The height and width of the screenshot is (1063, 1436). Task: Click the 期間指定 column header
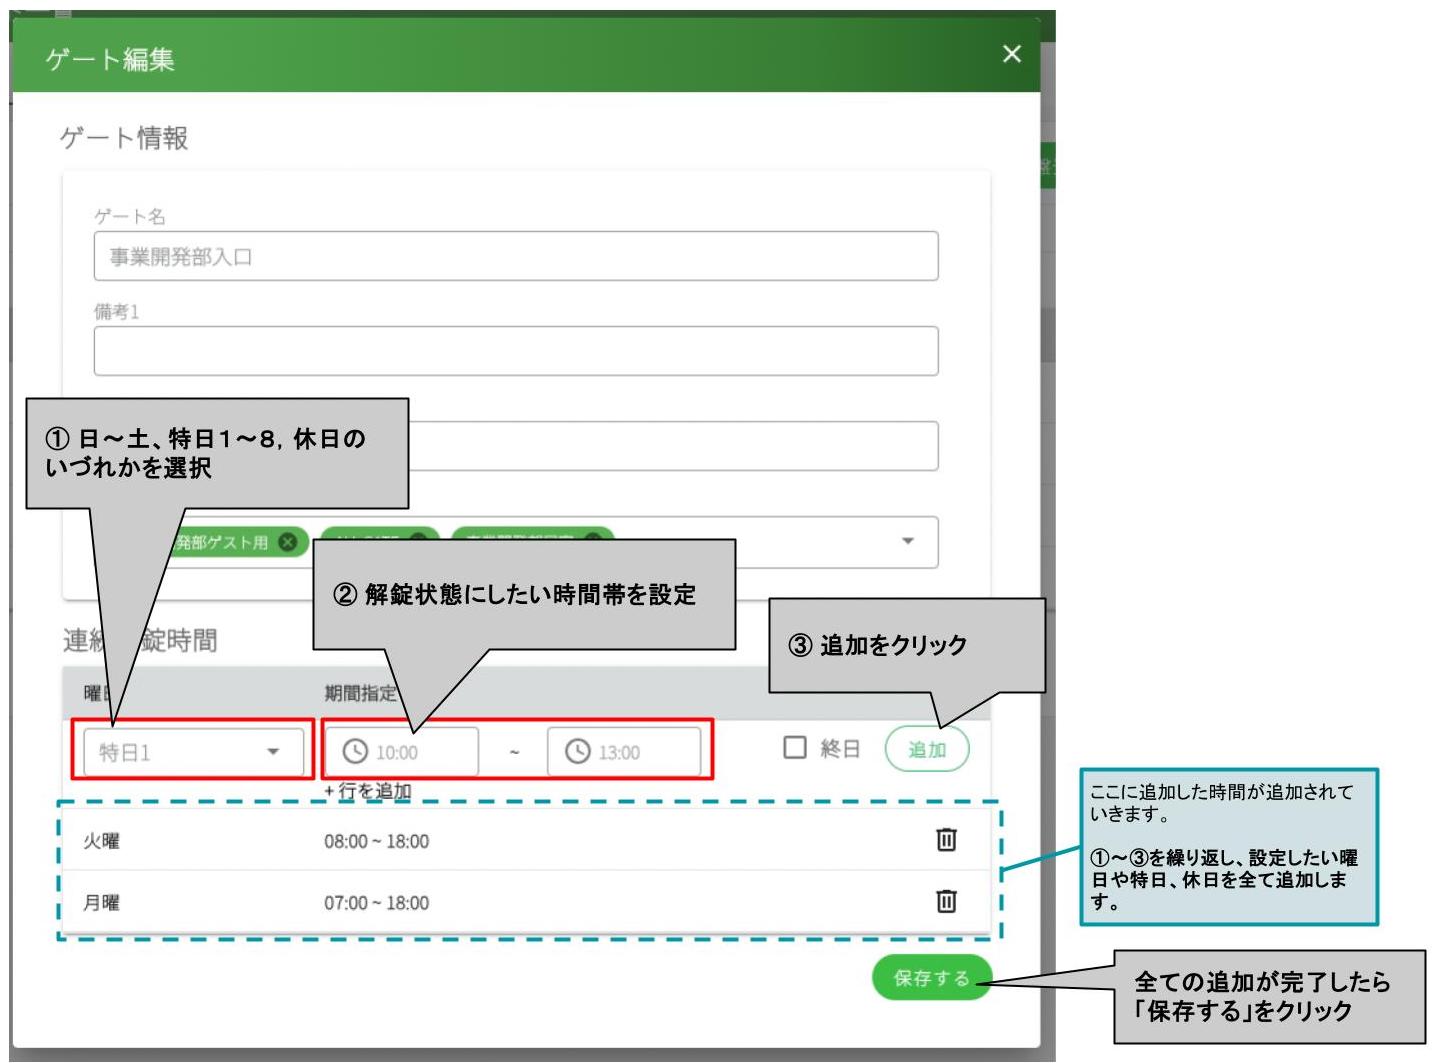pyautogui.click(x=360, y=693)
